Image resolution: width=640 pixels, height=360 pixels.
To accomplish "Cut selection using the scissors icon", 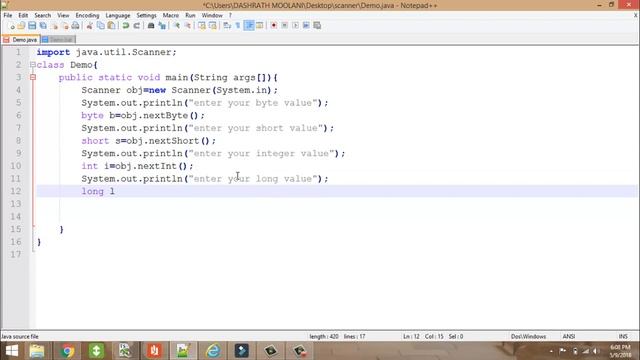I will 89,26.
